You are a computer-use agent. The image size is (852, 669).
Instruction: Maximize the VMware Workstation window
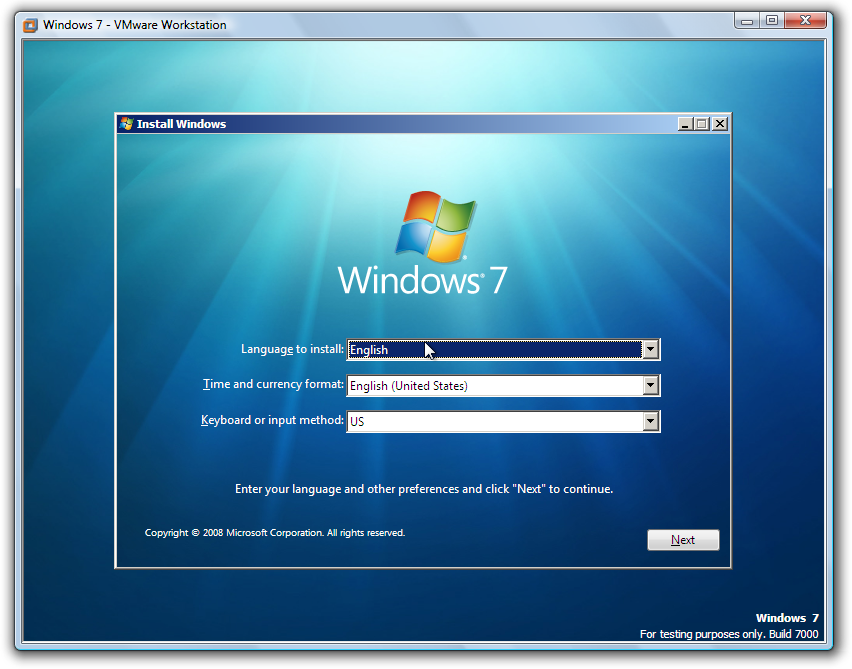coord(771,20)
